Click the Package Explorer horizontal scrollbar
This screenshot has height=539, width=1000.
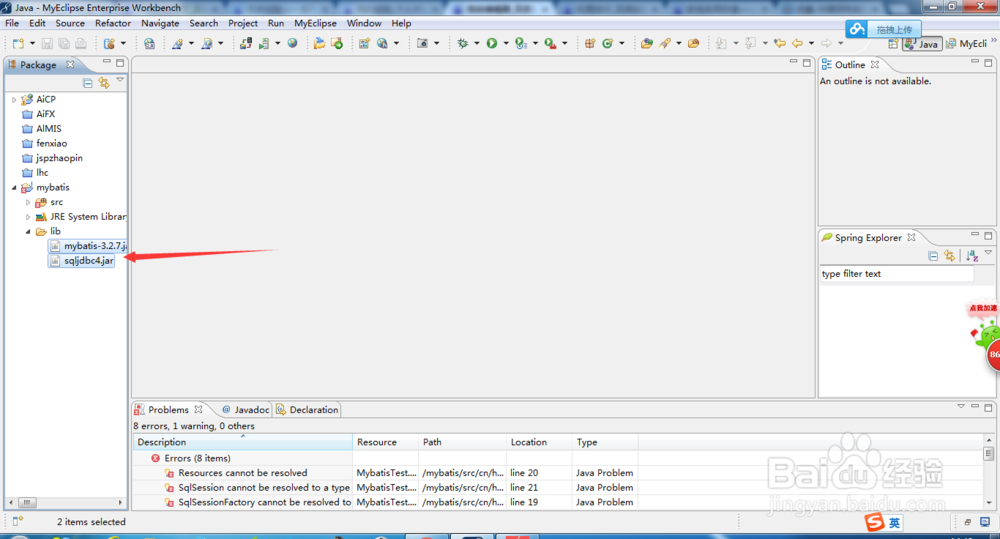(x=65, y=503)
